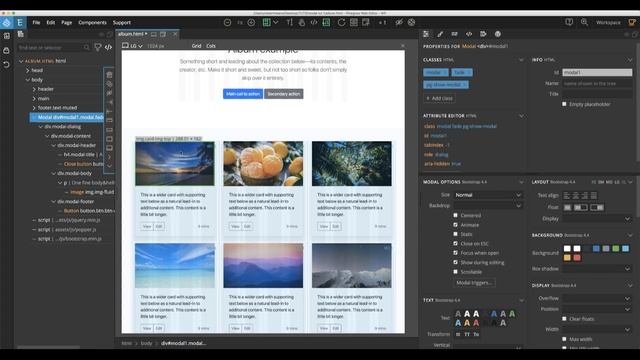Open the Style brush panel icon
Viewport: 640px width, 360px height.
click(x=440, y=34)
